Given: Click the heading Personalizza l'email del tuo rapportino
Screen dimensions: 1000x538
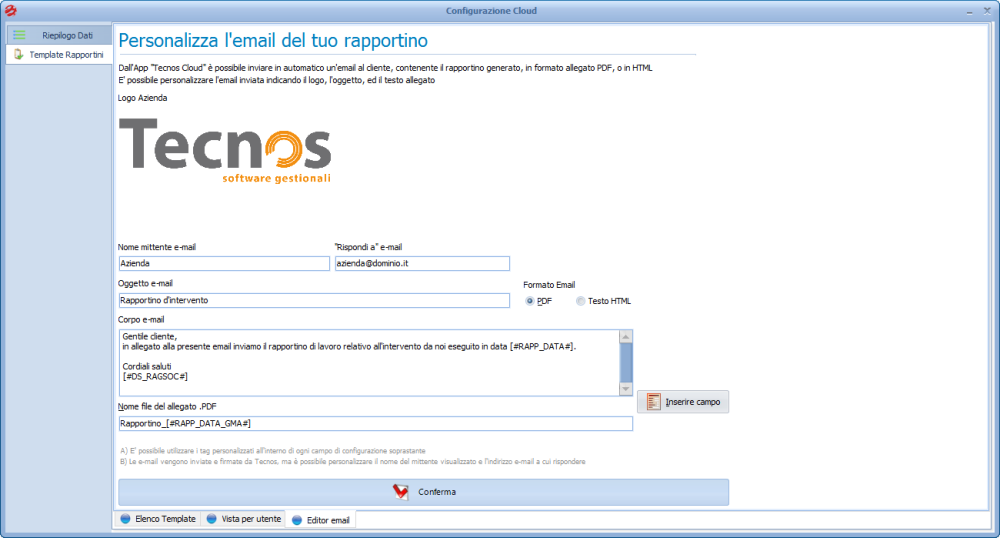Looking at the screenshot, I should point(273,40).
